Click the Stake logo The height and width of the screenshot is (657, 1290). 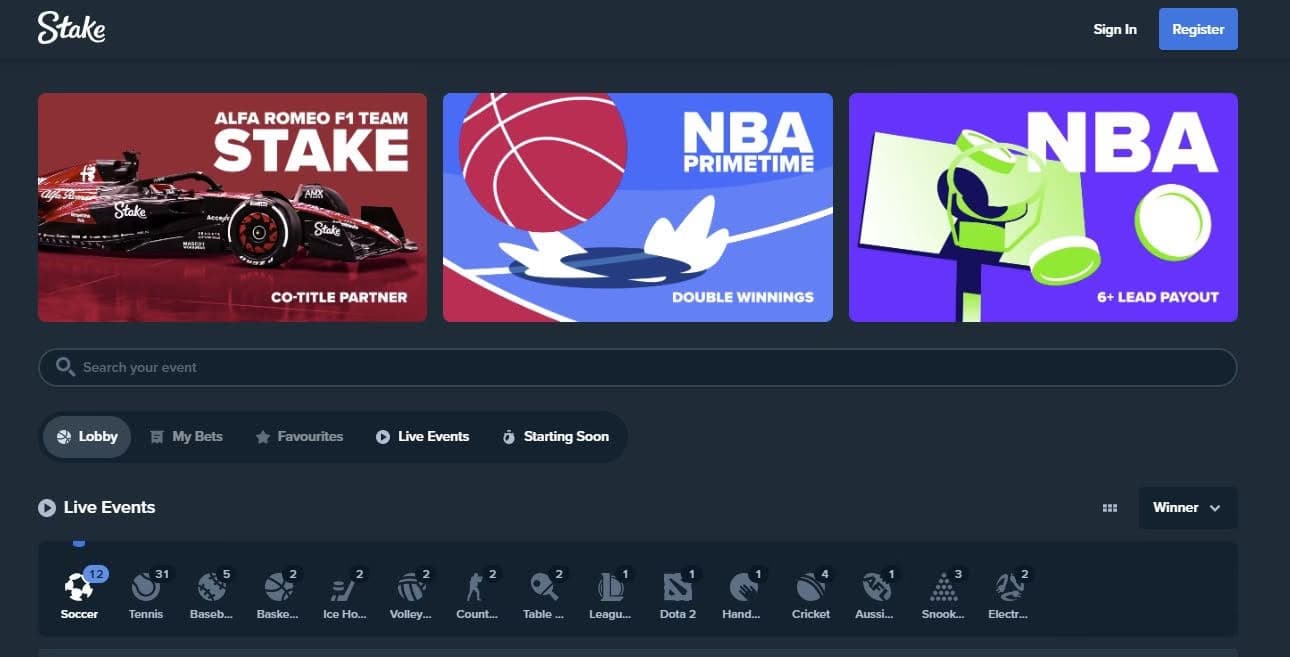point(71,29)
